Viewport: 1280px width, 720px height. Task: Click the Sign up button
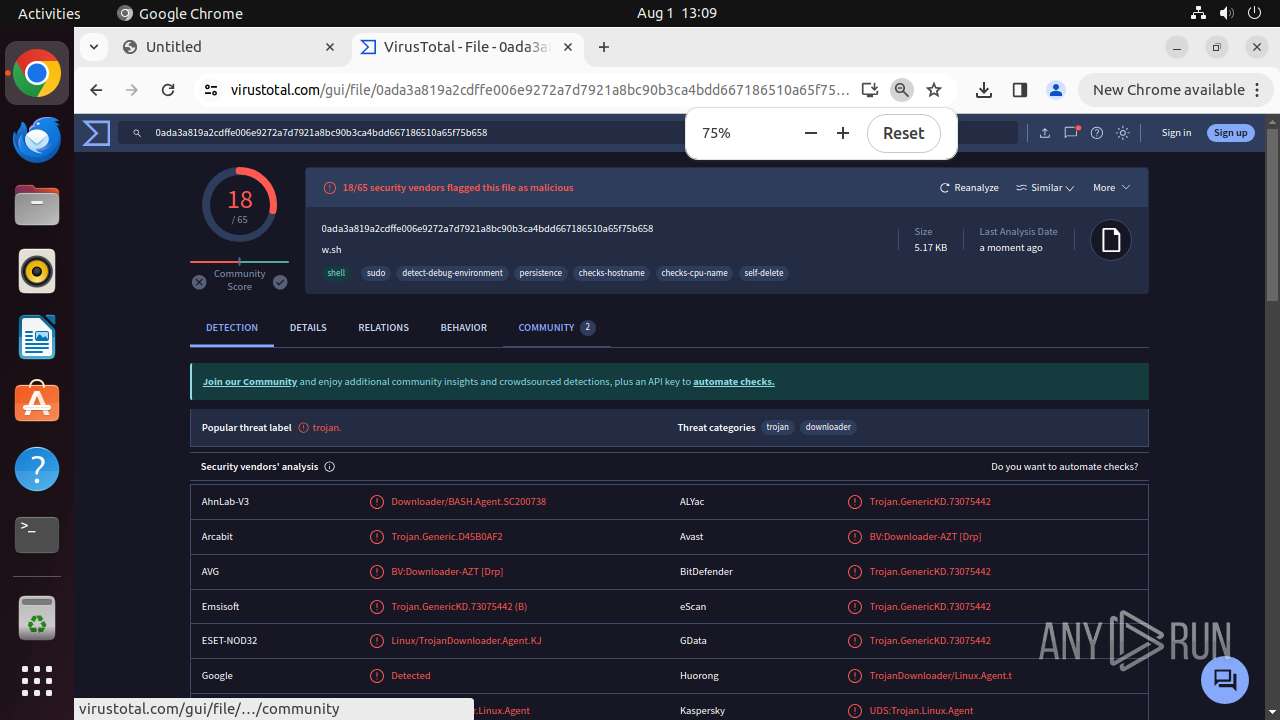point(1230,133)
